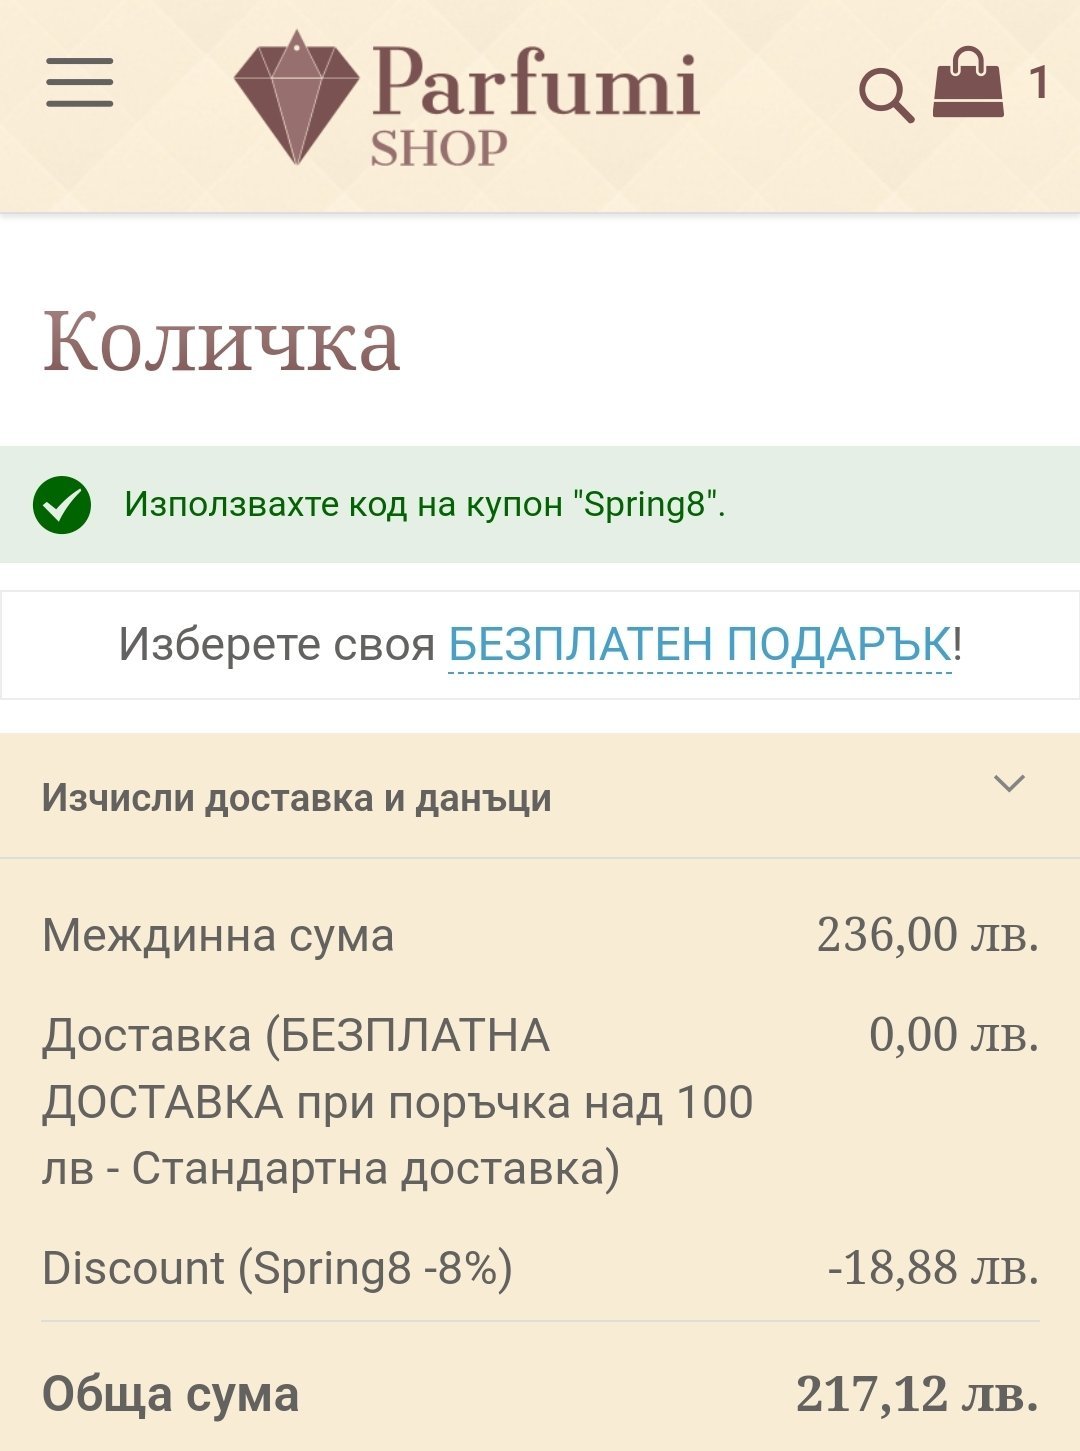Click the "Изчисли доставка и данъци" header
The height and width of the screenshot is (1451, 1080).
tap(297, 798)
